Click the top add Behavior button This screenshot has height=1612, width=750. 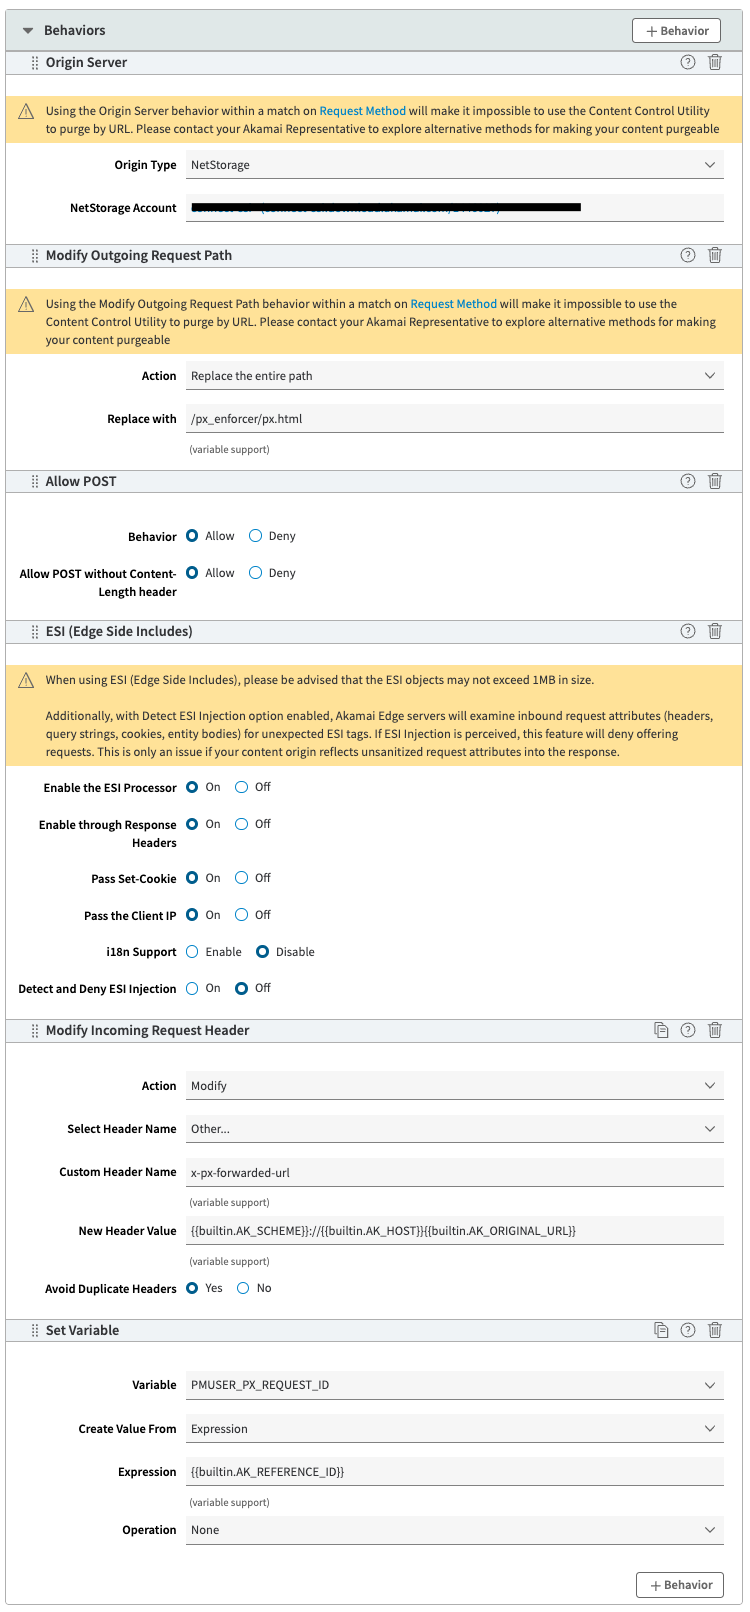pyautogui.click(x=677, y=31)
